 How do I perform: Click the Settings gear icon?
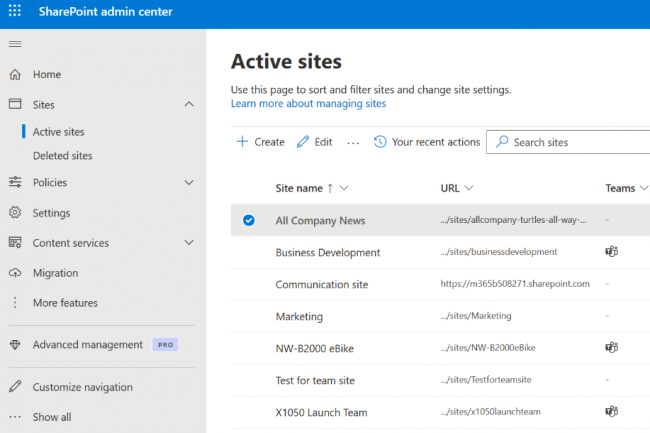click(15, 213)
